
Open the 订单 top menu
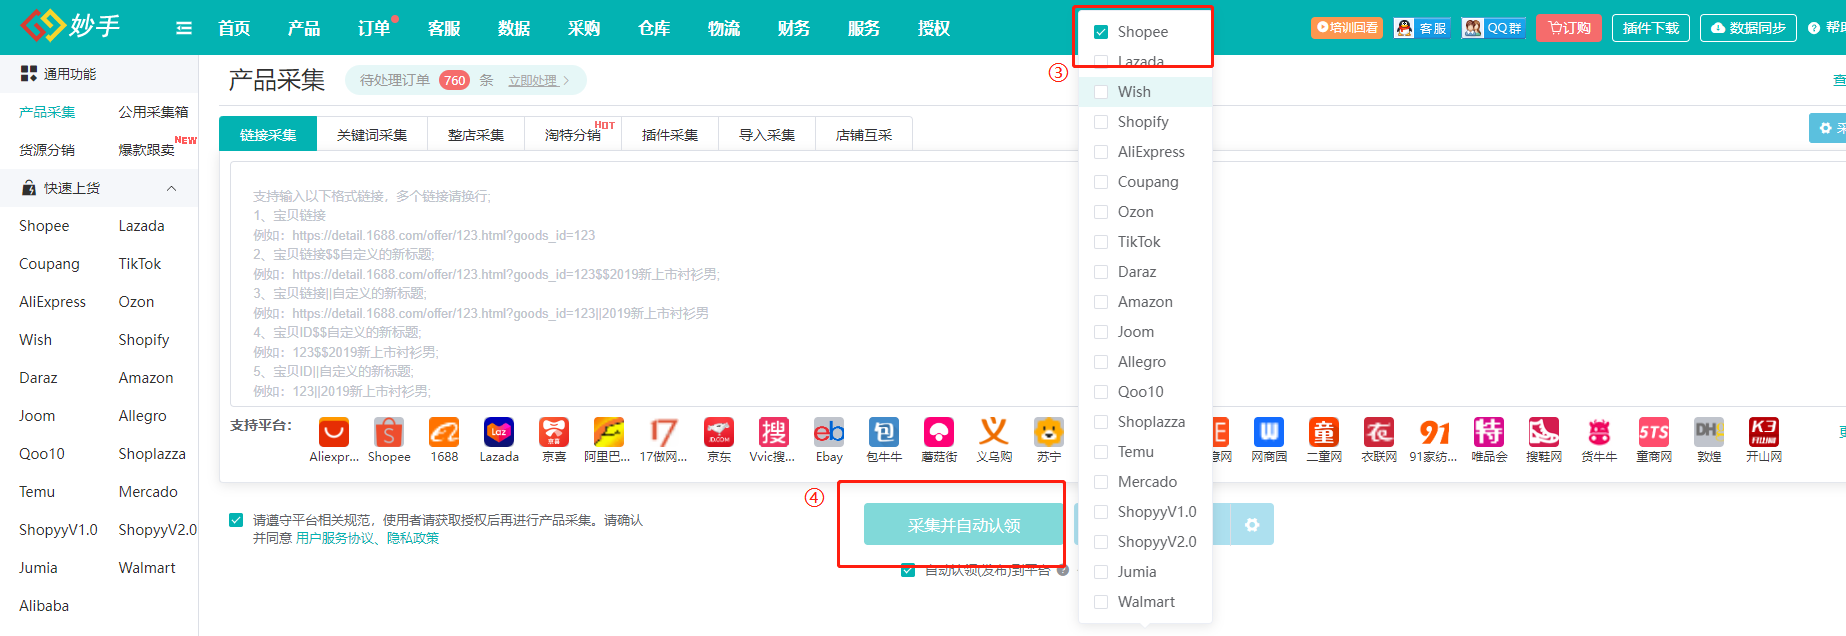pos(374,28)
